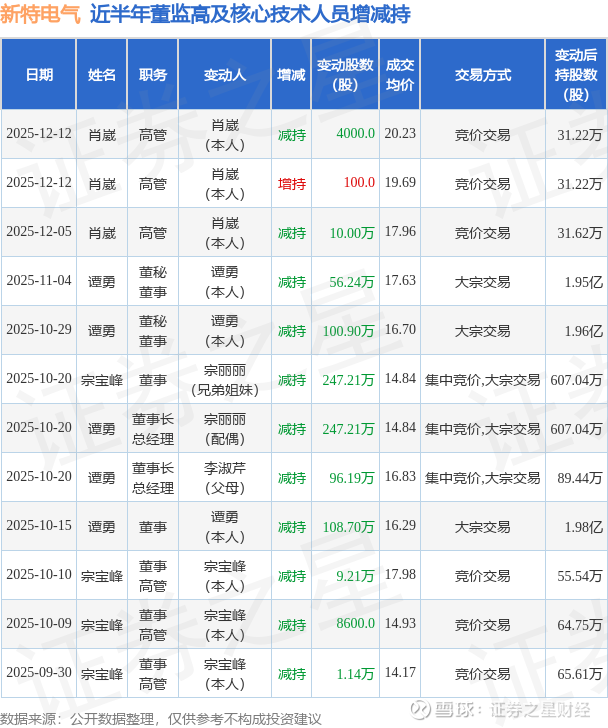Image resolution: width=608 pixels, height=728 pixels.
Task: Select the 日期 column header
Action: point(39,74)
